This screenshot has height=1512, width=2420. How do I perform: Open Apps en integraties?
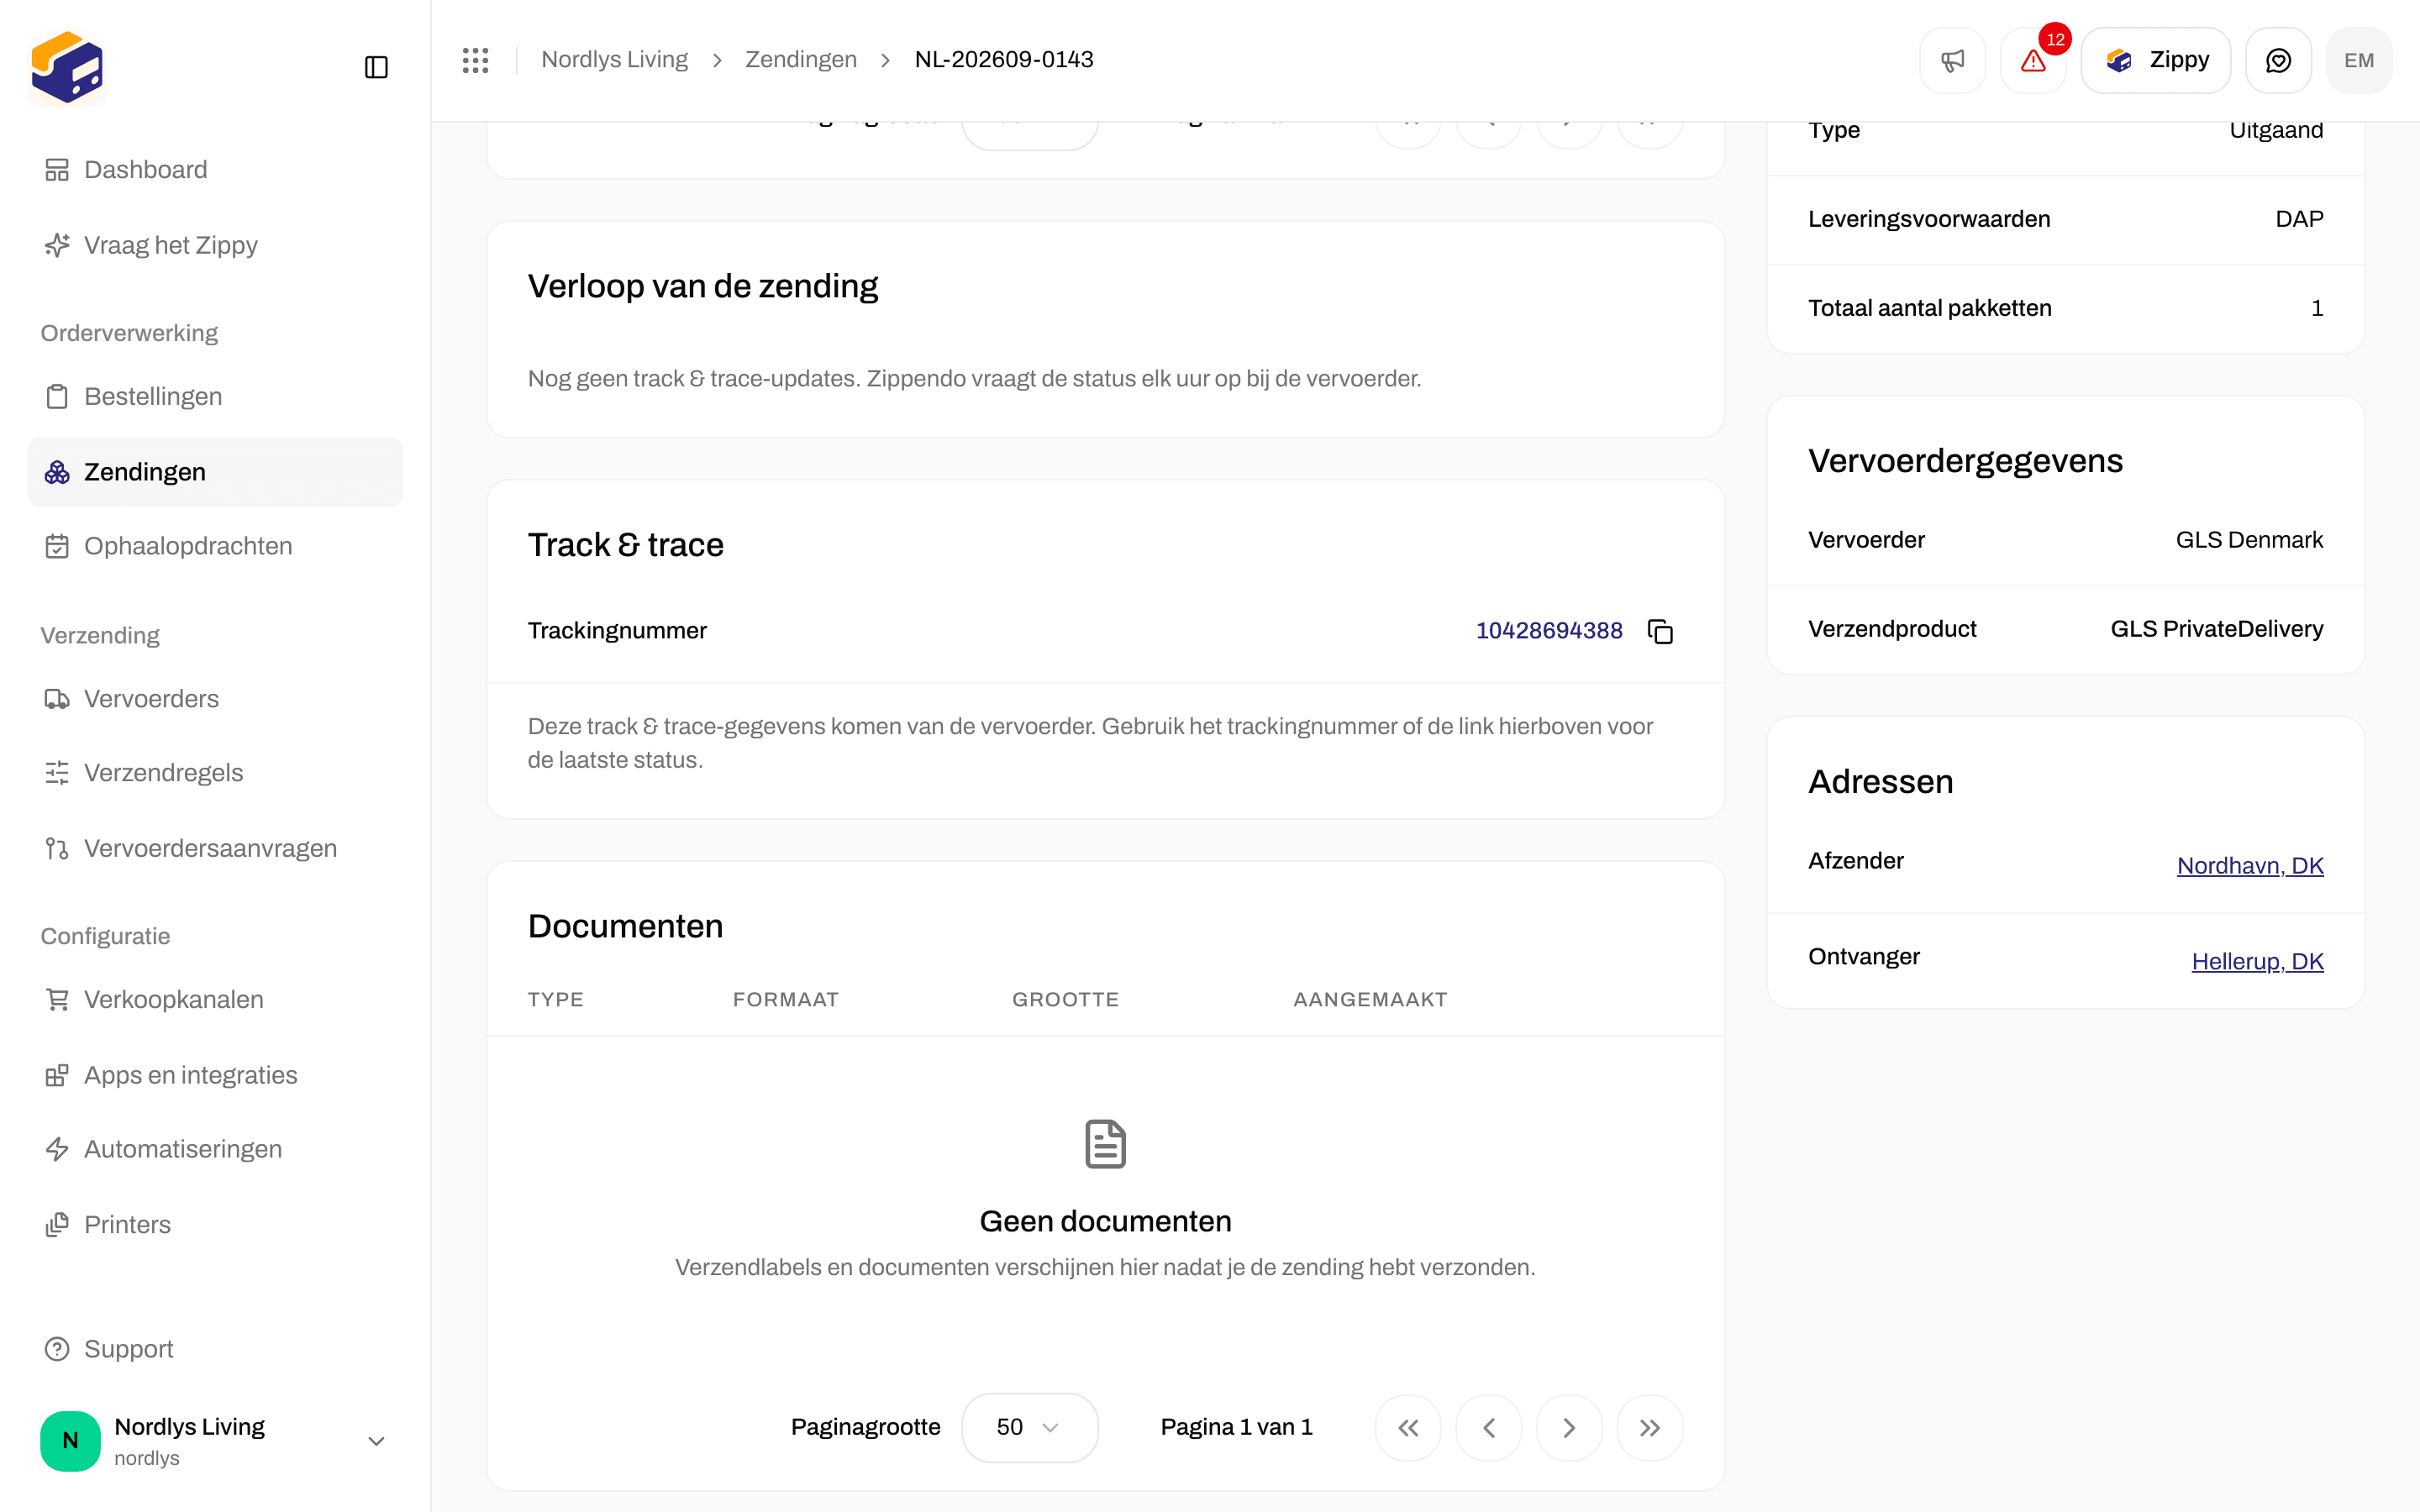point(215,1075)
